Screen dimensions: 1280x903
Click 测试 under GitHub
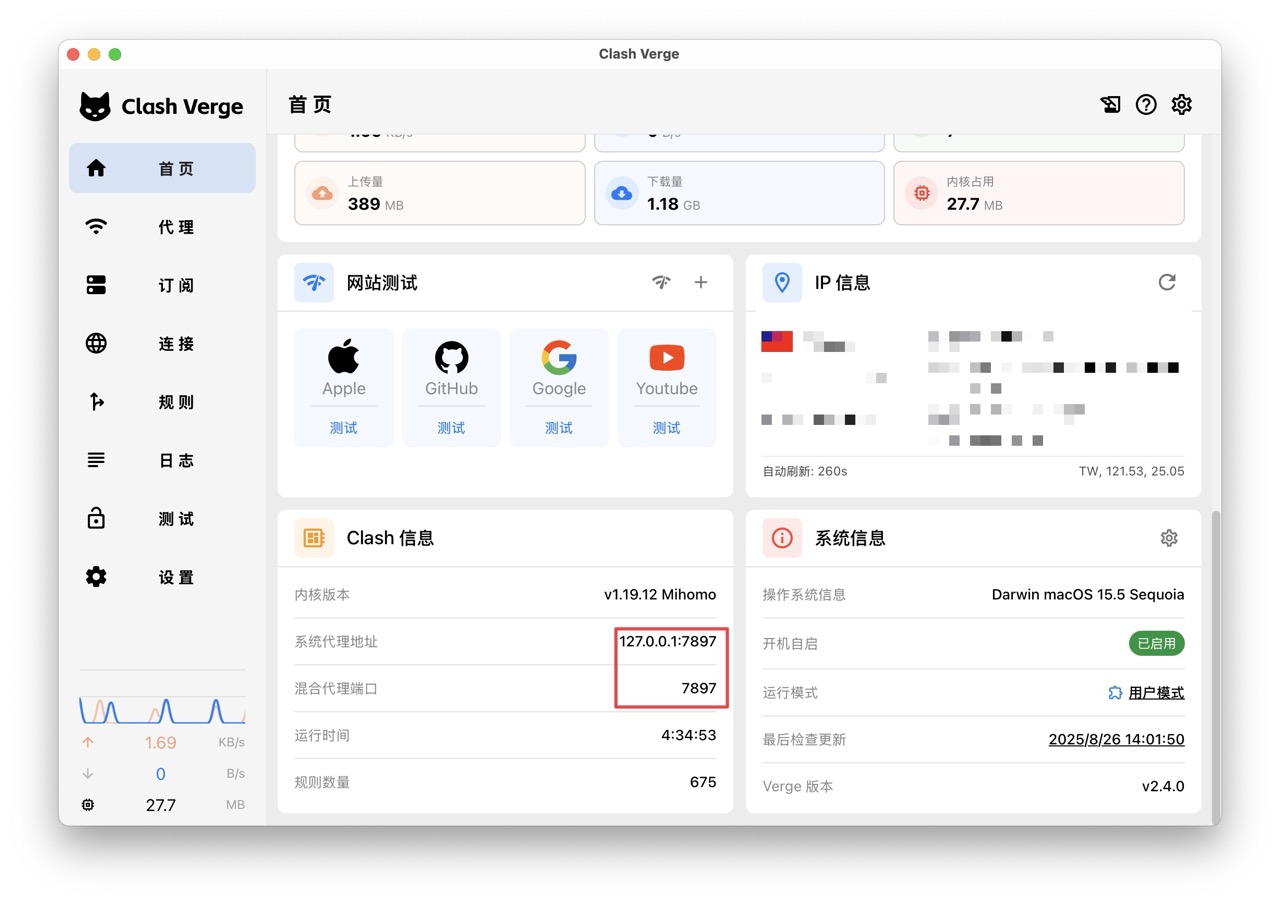click(x=451, y=428)
